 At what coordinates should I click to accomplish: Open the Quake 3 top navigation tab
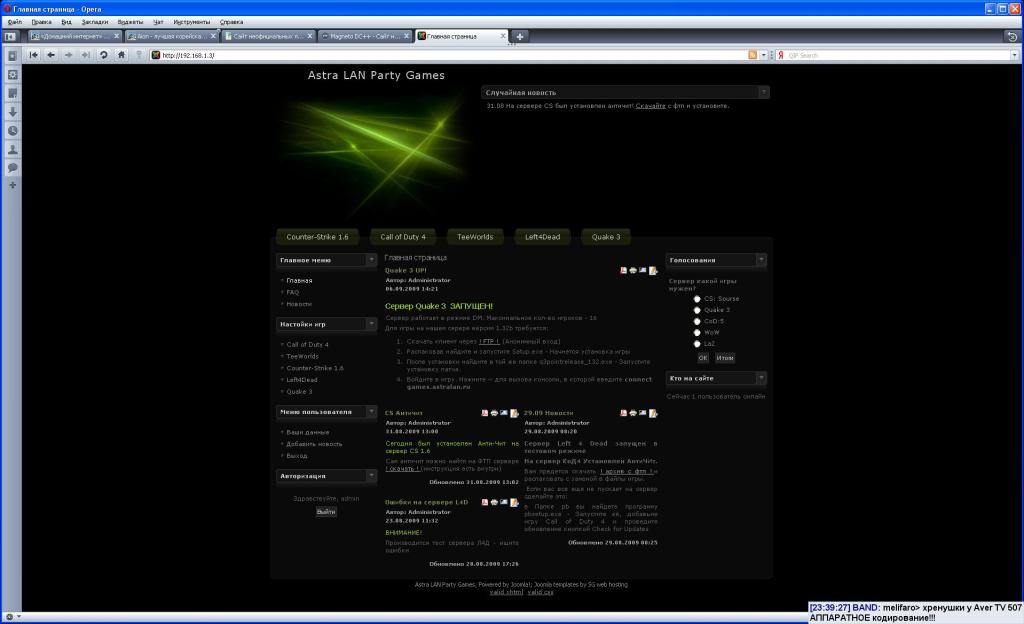click(606, 237)
